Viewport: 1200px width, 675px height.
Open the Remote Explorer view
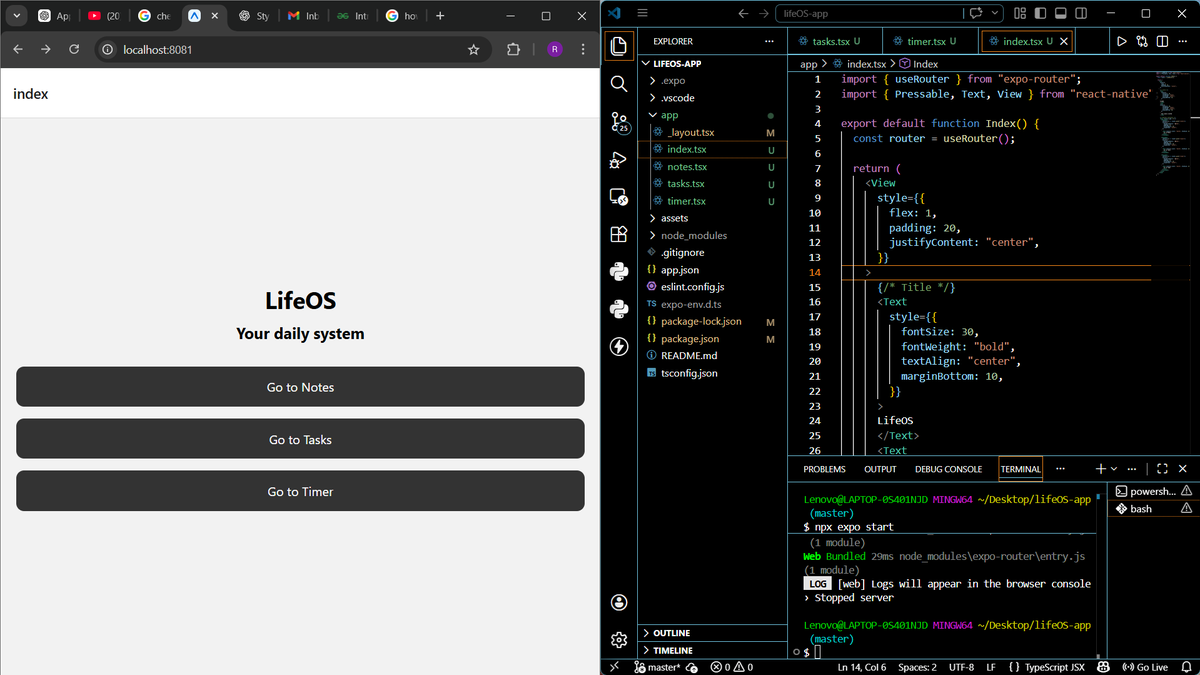tap(619, 197)
